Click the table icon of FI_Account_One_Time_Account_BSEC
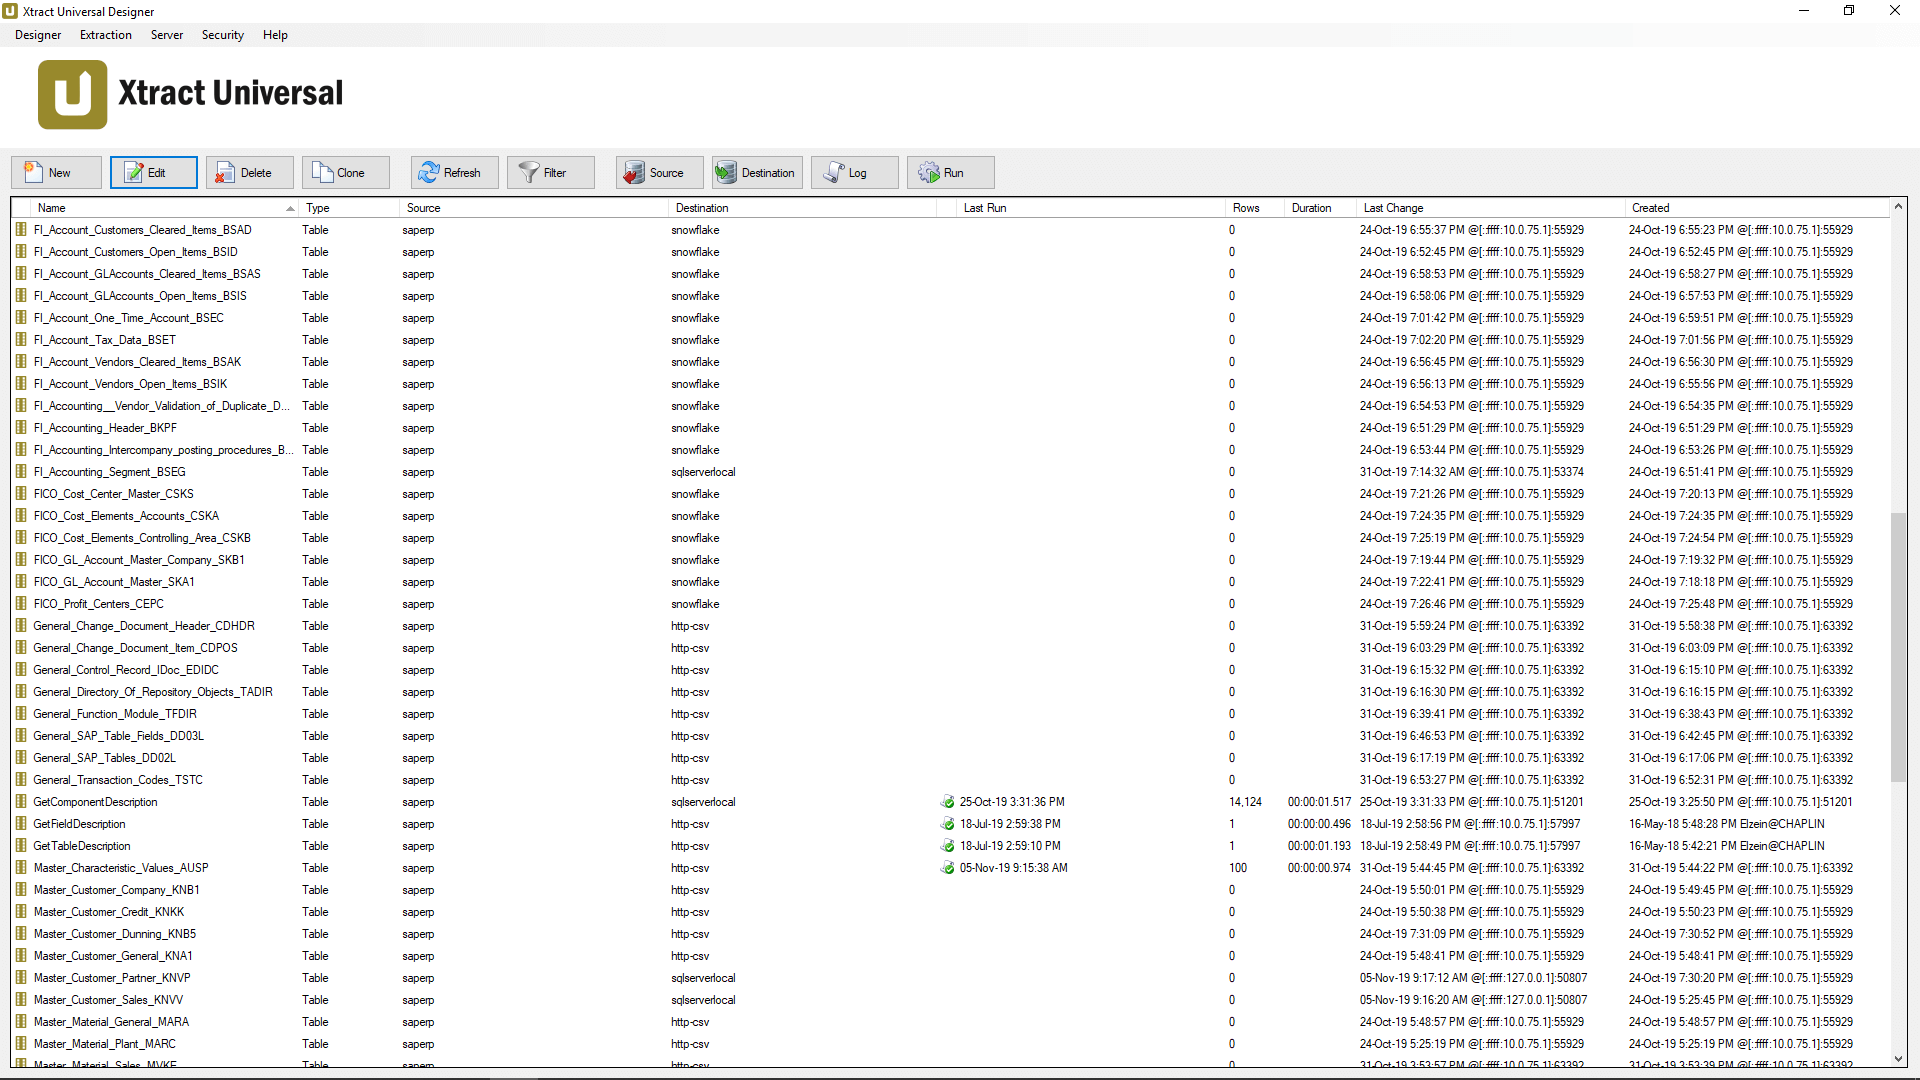 pyautogui.click(x=21, y=318)
